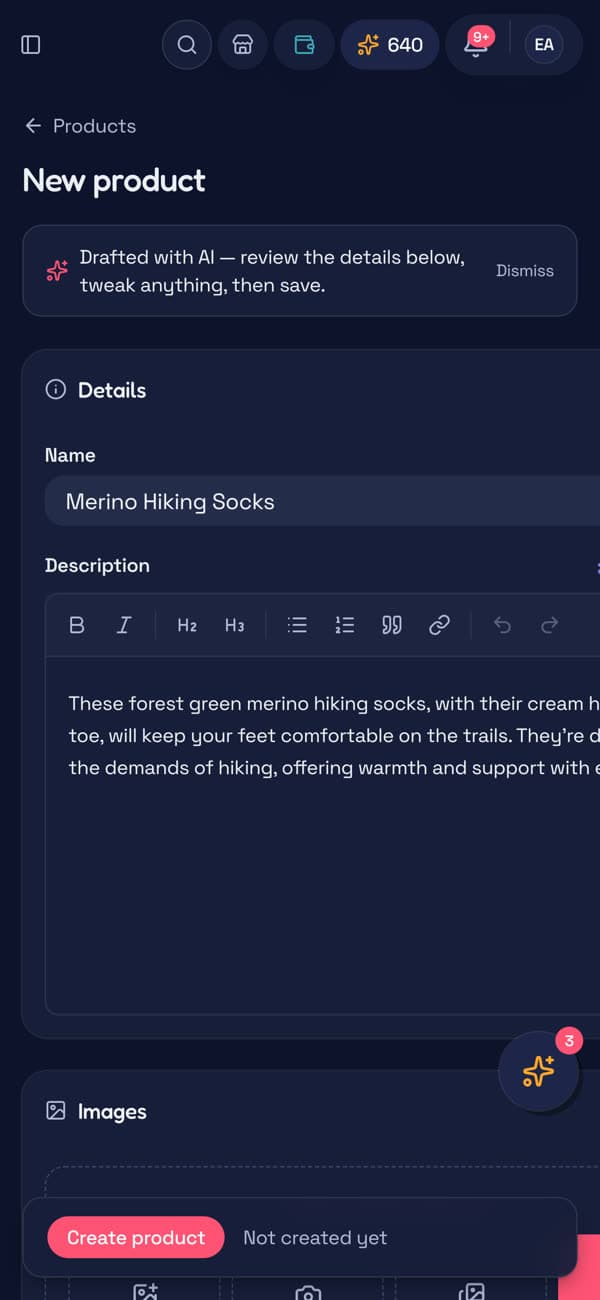The image size is (600, 1300).
Task: Insert a link in the description
Action: pyautogui.click(x=439, y=625)
